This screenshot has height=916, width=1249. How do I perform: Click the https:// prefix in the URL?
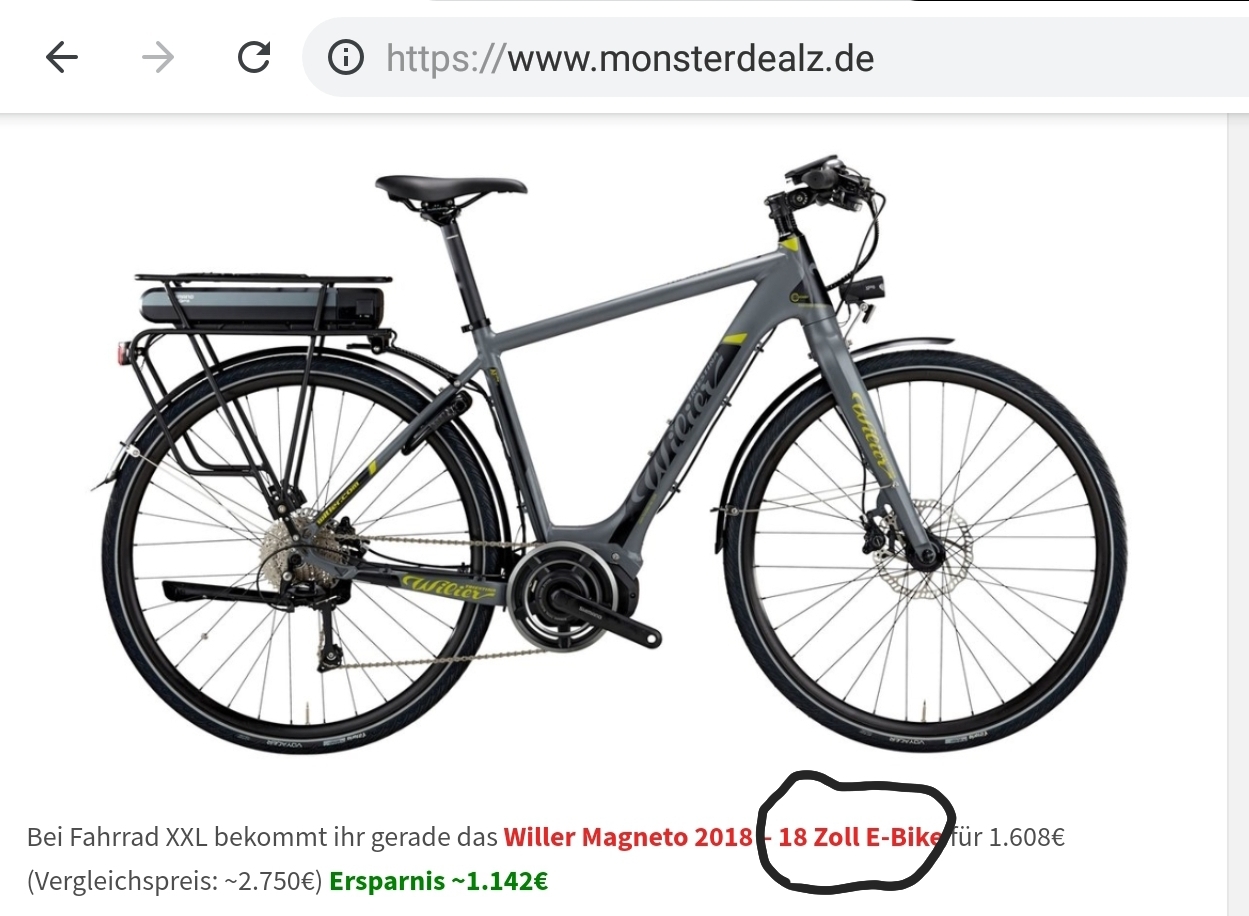(446, 58)
